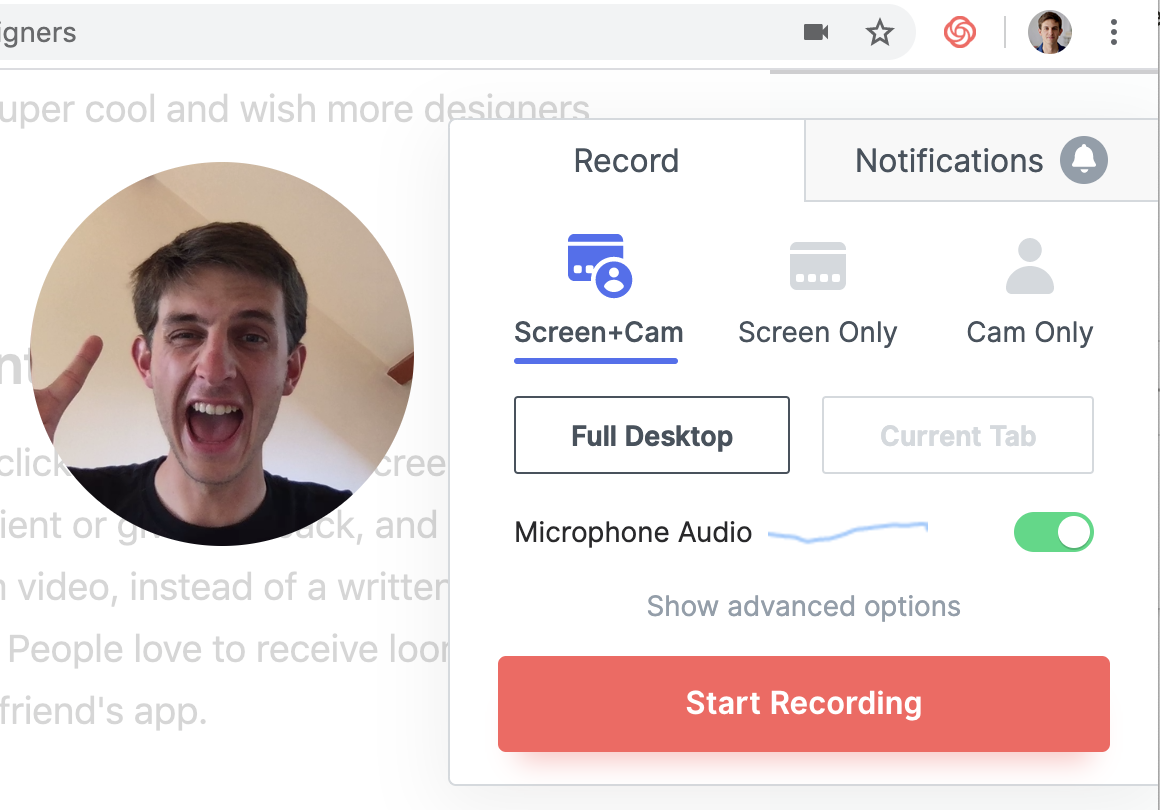1160x810 pixels.
Task: Click the notifications bell icon
Action: [x=1084, y=160]
